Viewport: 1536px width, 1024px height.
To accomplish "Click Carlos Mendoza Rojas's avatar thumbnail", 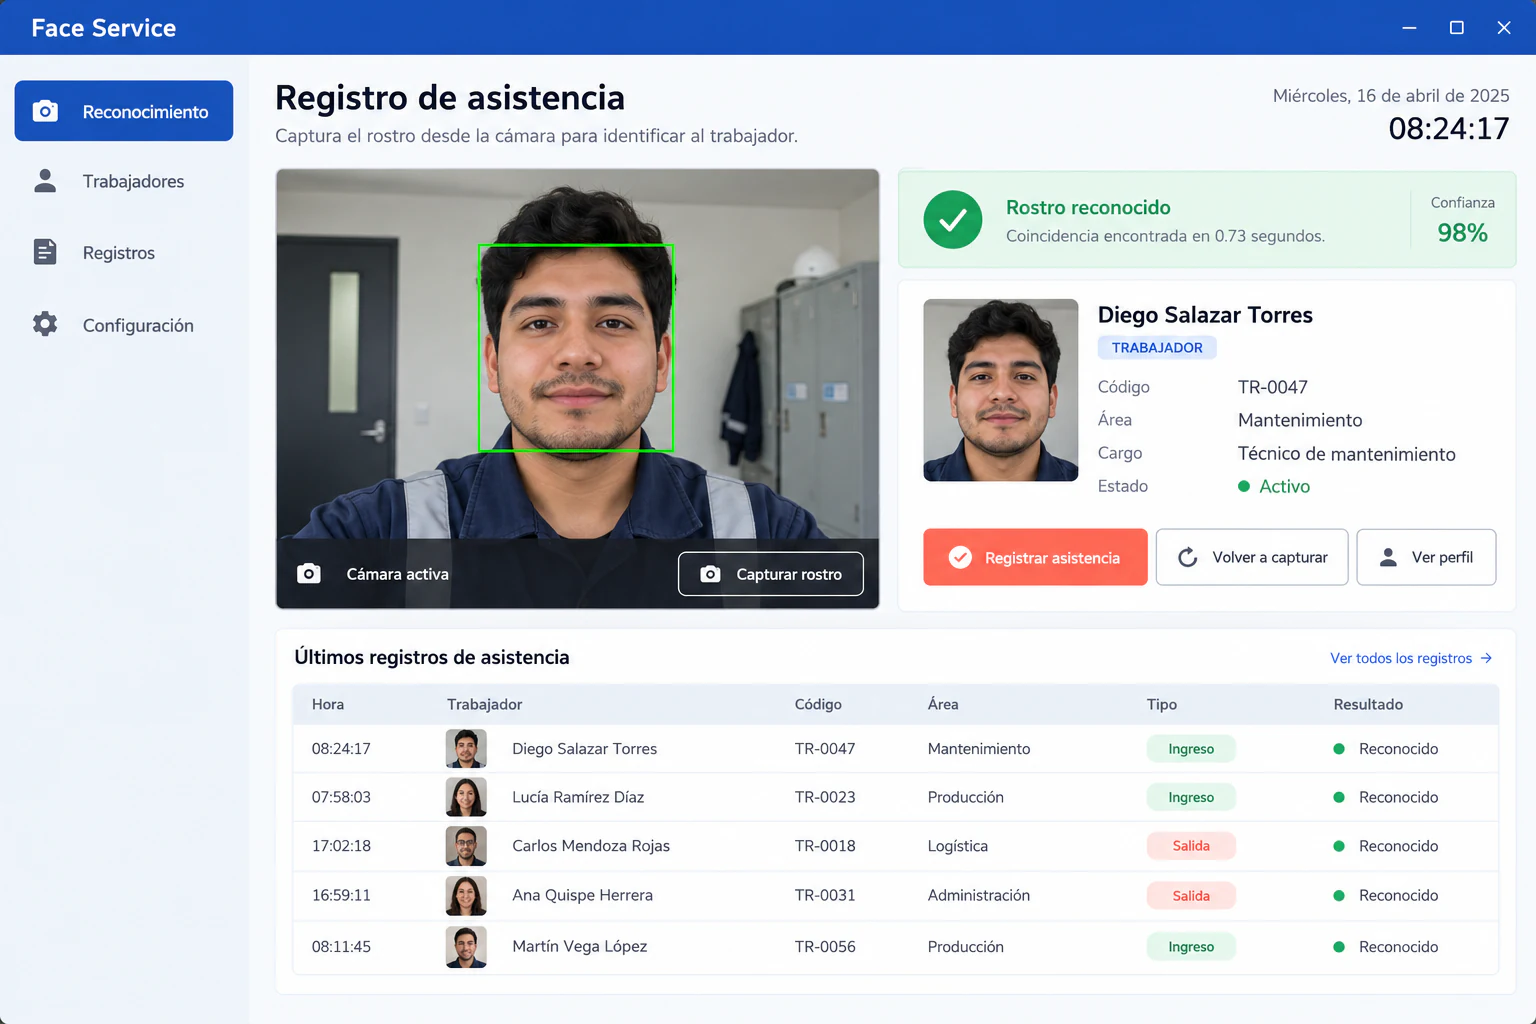I will (x=466, y=846).
